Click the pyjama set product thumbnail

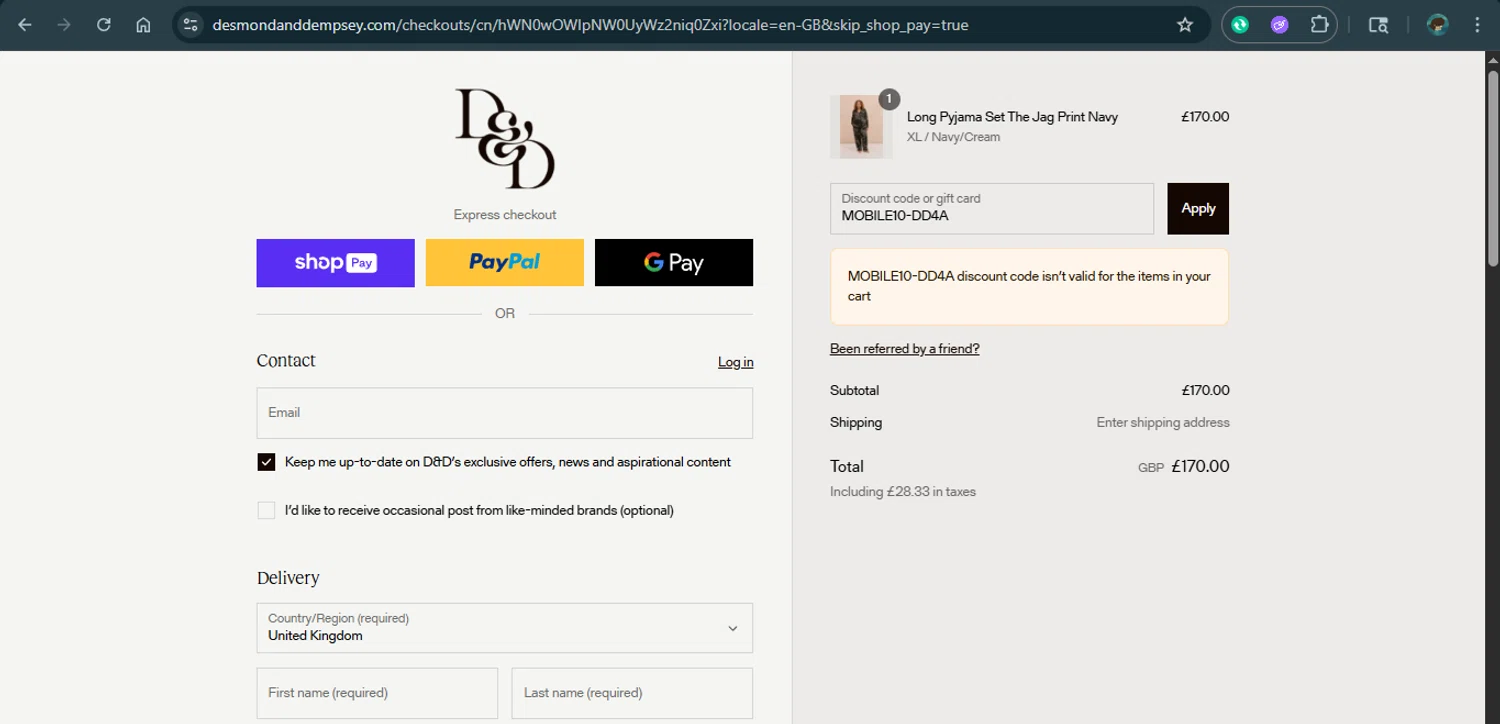[861, 127]
